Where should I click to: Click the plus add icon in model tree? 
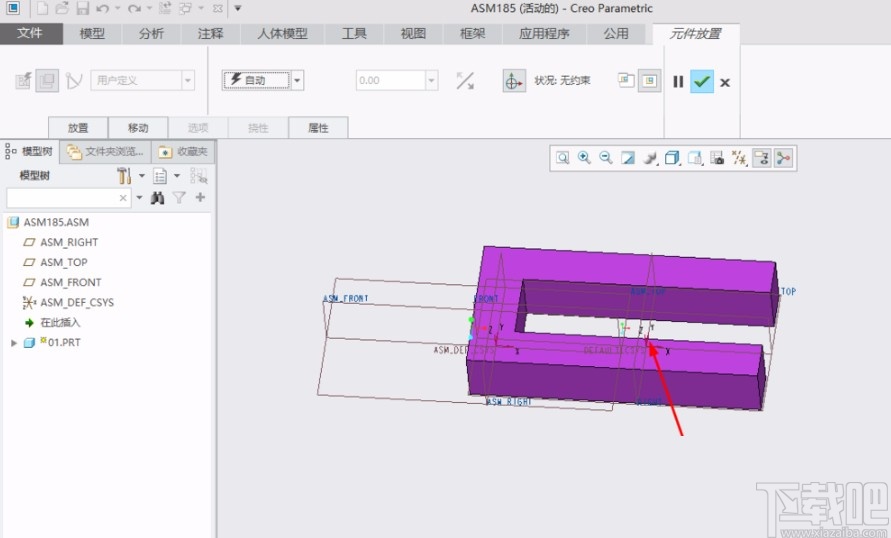coord(200,197)
